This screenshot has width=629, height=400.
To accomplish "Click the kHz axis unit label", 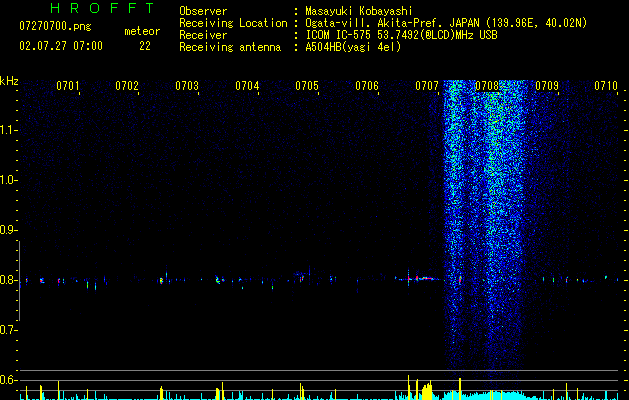I will click(9, 81).
